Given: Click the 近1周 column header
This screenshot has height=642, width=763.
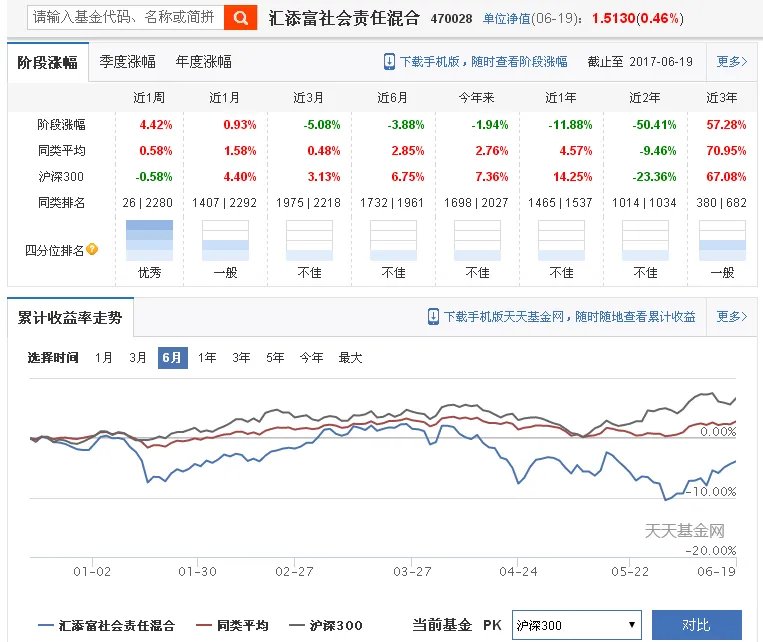Looking at the screenshot, I should (149, 98).
